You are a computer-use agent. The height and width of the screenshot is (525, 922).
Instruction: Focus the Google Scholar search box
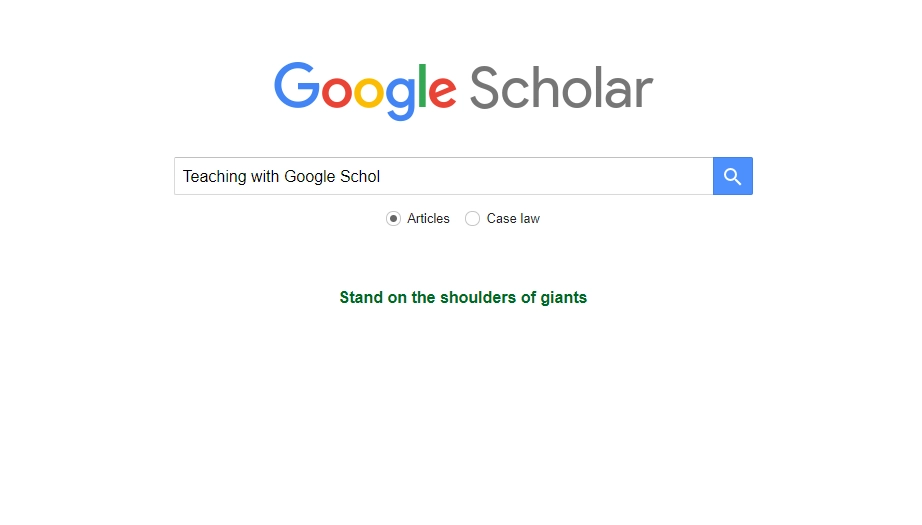pyautogui.click(x=443, y=176)
